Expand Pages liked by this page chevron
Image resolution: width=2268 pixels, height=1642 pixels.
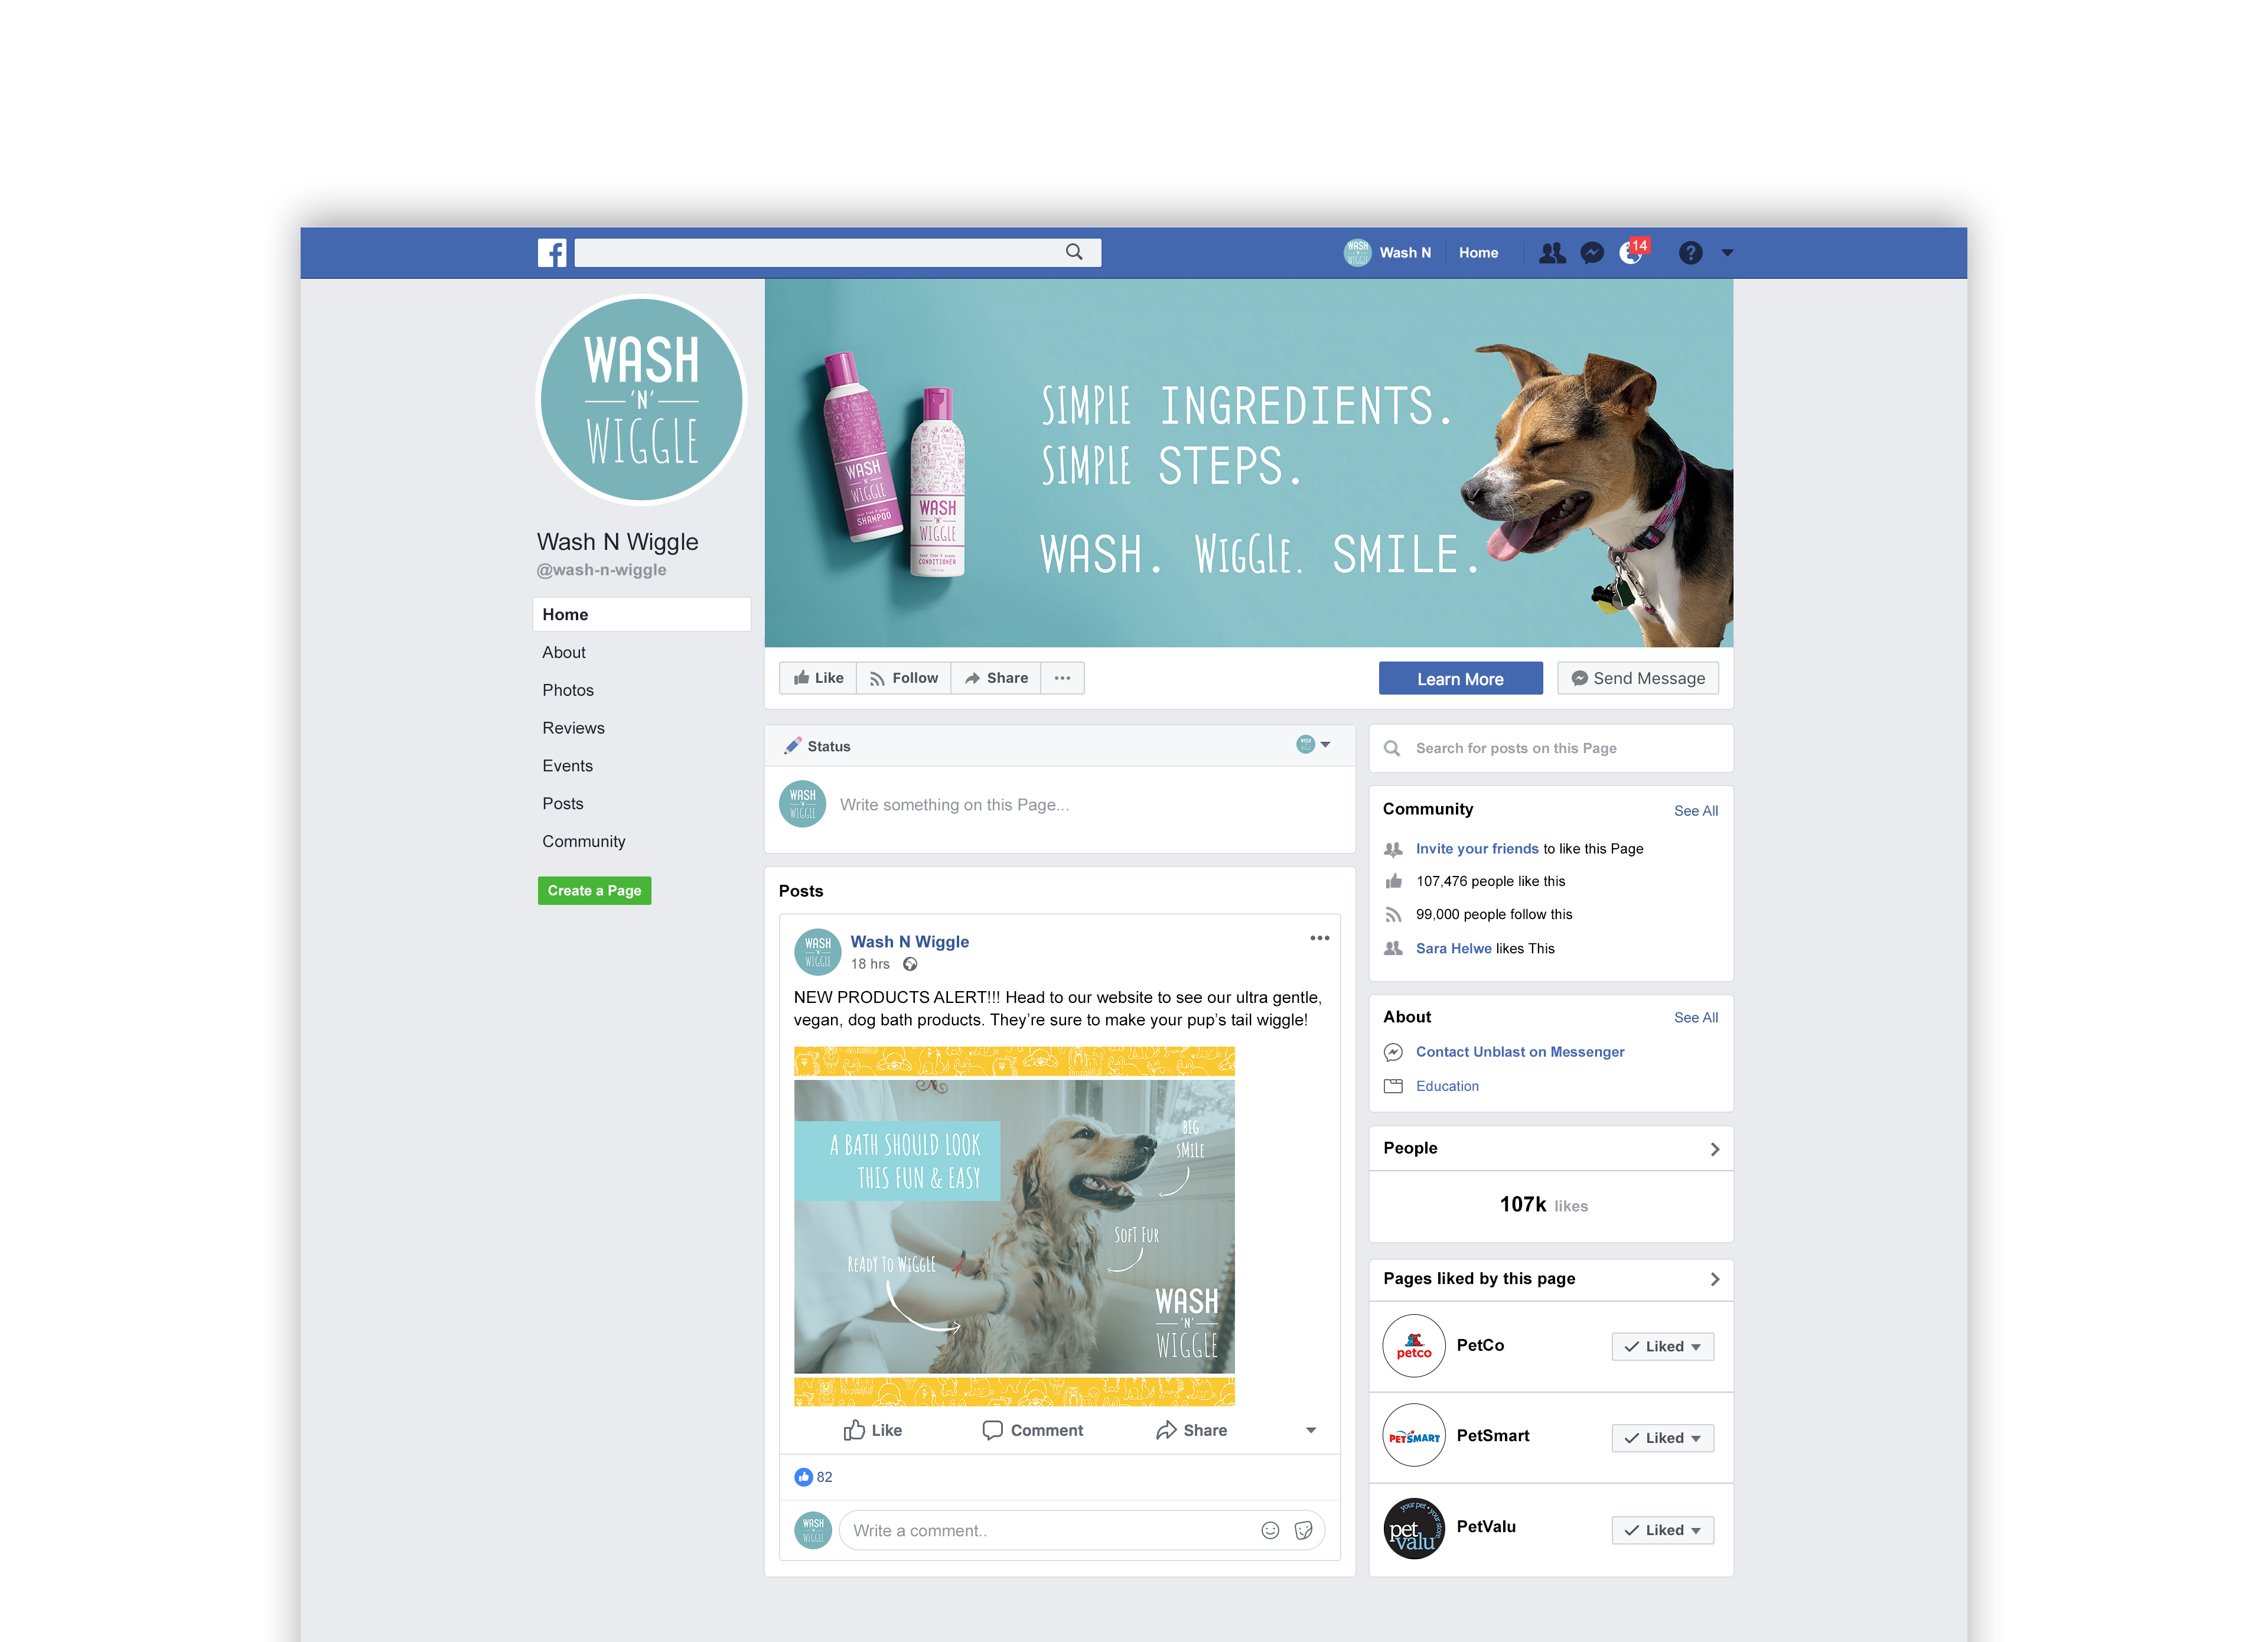click(x=1715, y=1280)
